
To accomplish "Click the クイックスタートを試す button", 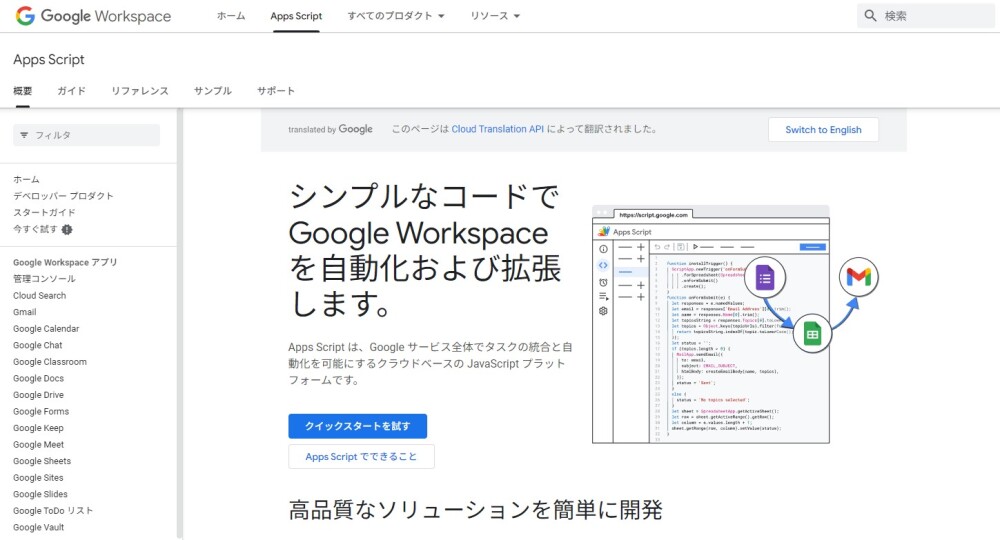I will (357, 426).
